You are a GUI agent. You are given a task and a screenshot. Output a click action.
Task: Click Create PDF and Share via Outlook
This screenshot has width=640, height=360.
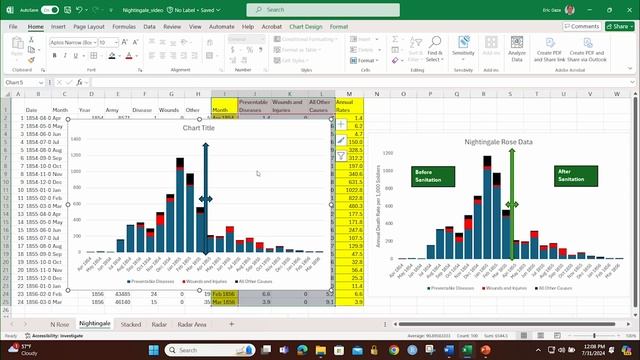(587, 49)
